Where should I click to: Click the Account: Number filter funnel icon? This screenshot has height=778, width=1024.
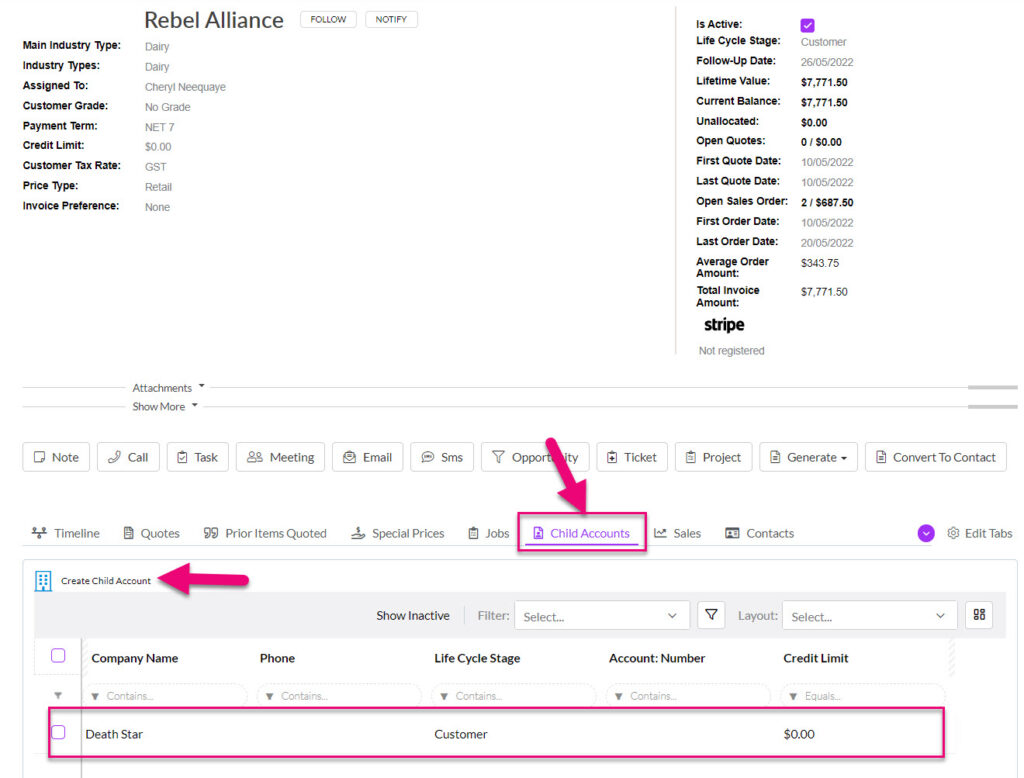click(x=618, y=696)
